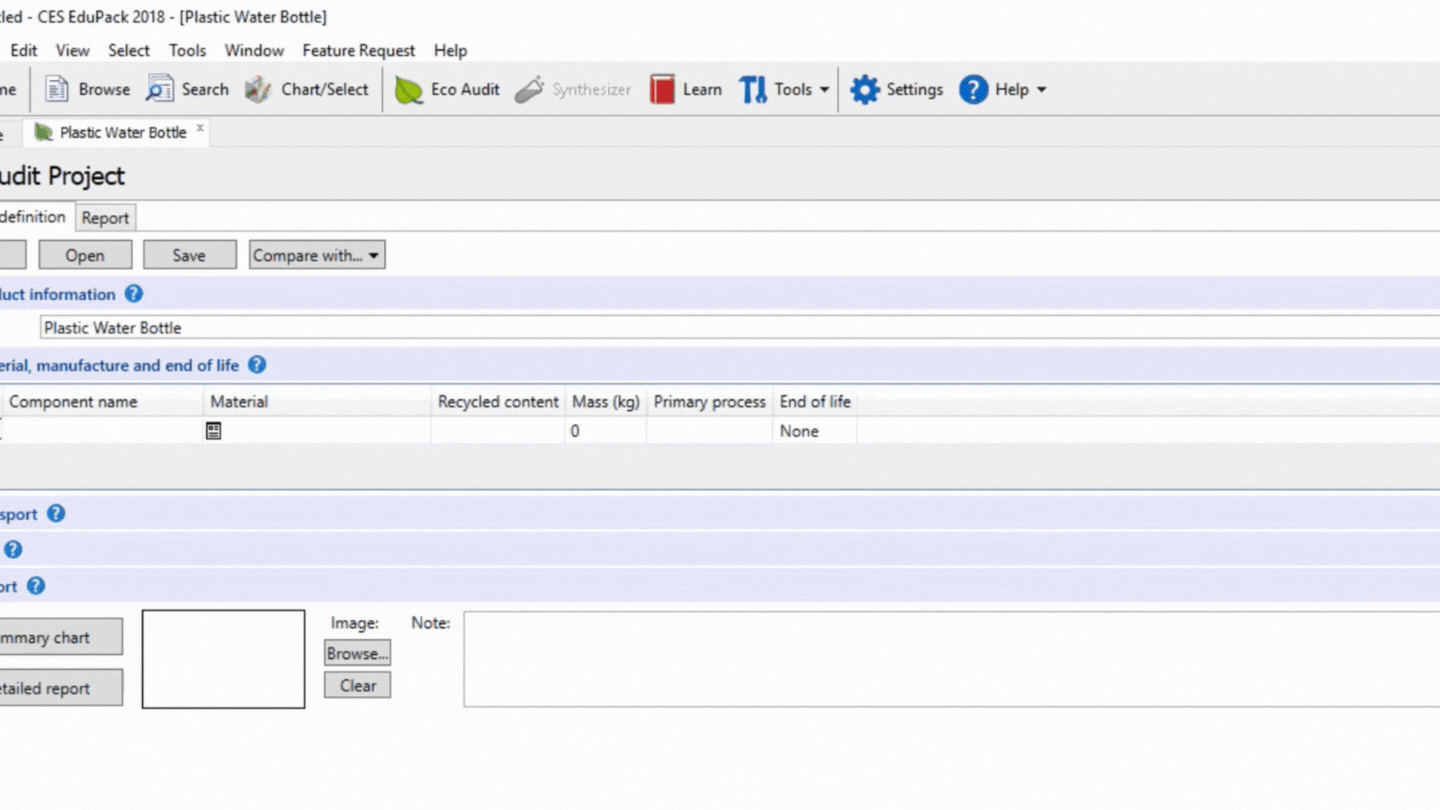1440x810 pixels.
Task: Click the Save button
Action: click(x=189, y=255)
